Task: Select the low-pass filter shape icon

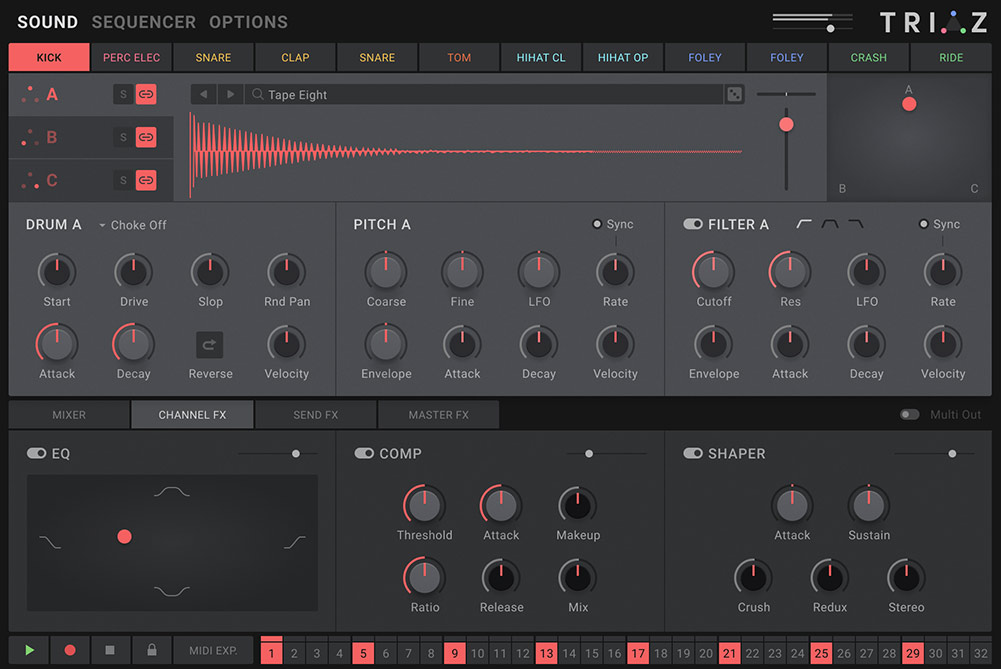Action: [856, 224]
